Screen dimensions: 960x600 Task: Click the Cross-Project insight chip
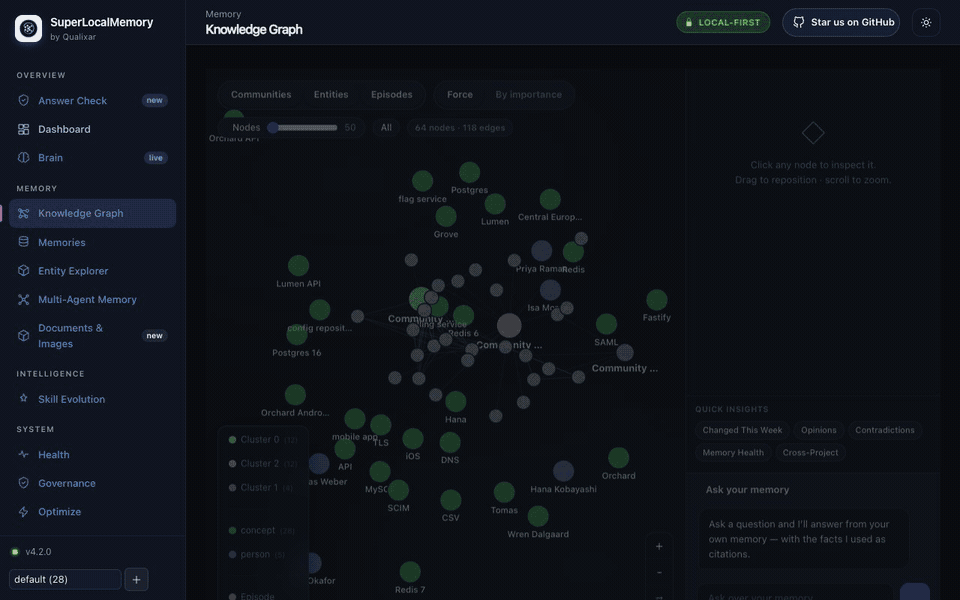tap(810, 452)
